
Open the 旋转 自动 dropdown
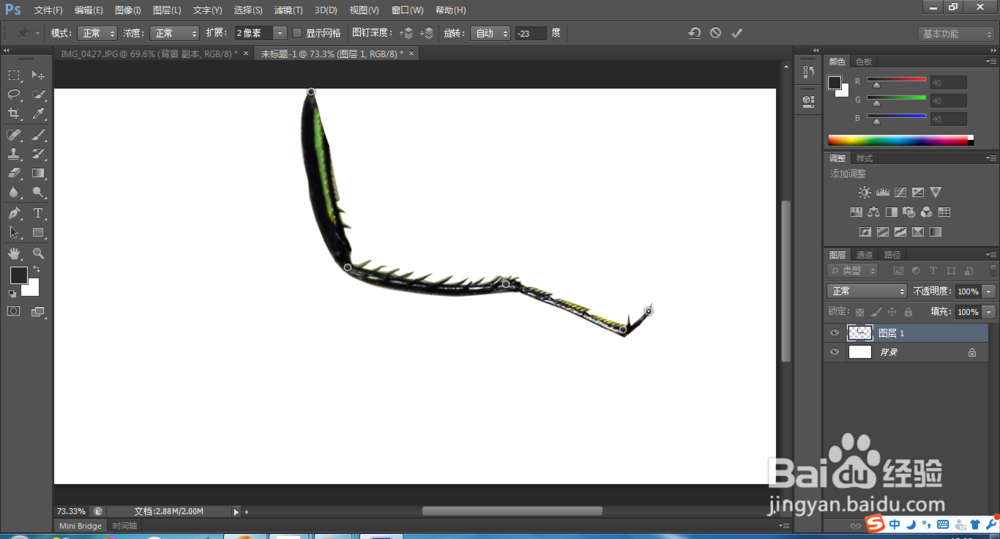pos(490,33)
